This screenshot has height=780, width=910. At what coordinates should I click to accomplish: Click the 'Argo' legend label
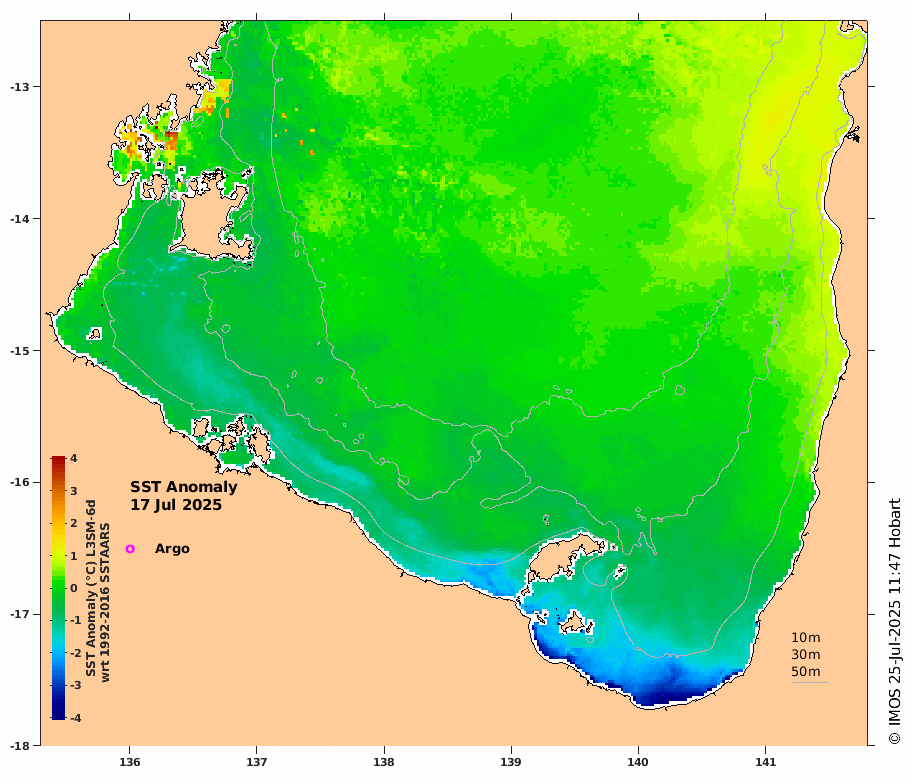172,548
